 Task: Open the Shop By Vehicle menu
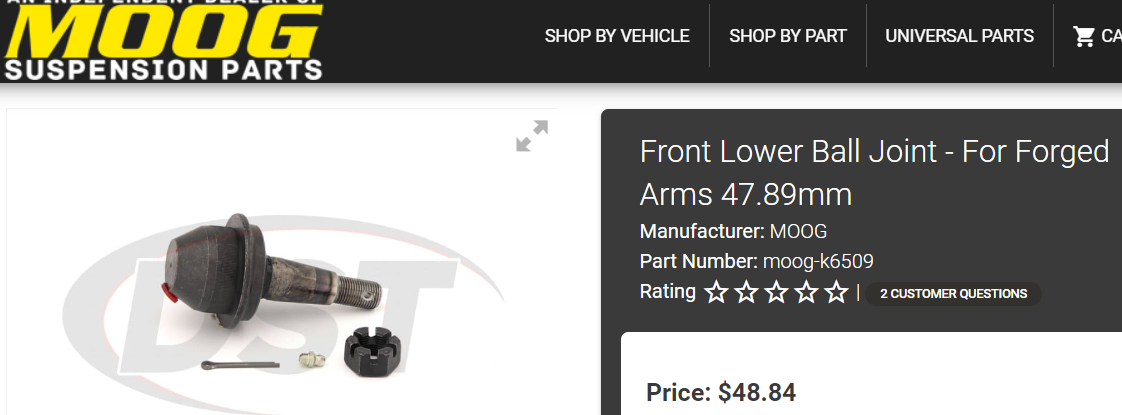point(617,36)
